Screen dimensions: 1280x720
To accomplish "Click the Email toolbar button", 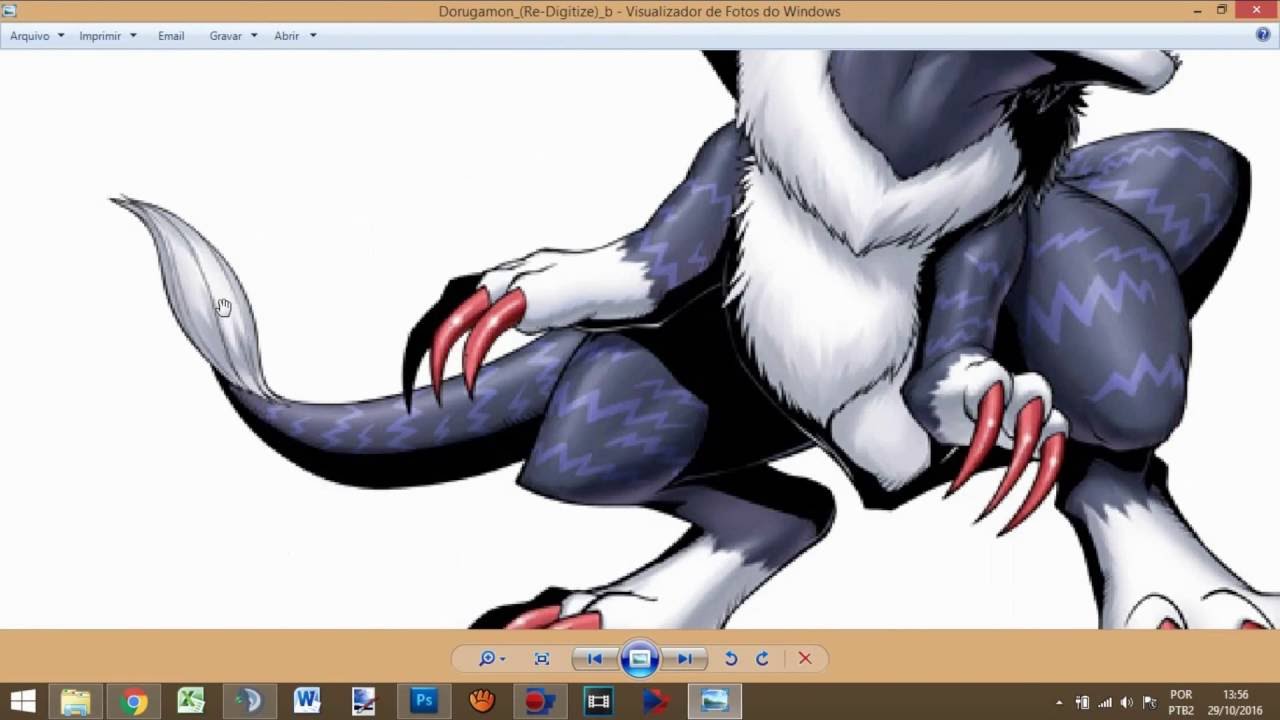I will click(171, 35).
